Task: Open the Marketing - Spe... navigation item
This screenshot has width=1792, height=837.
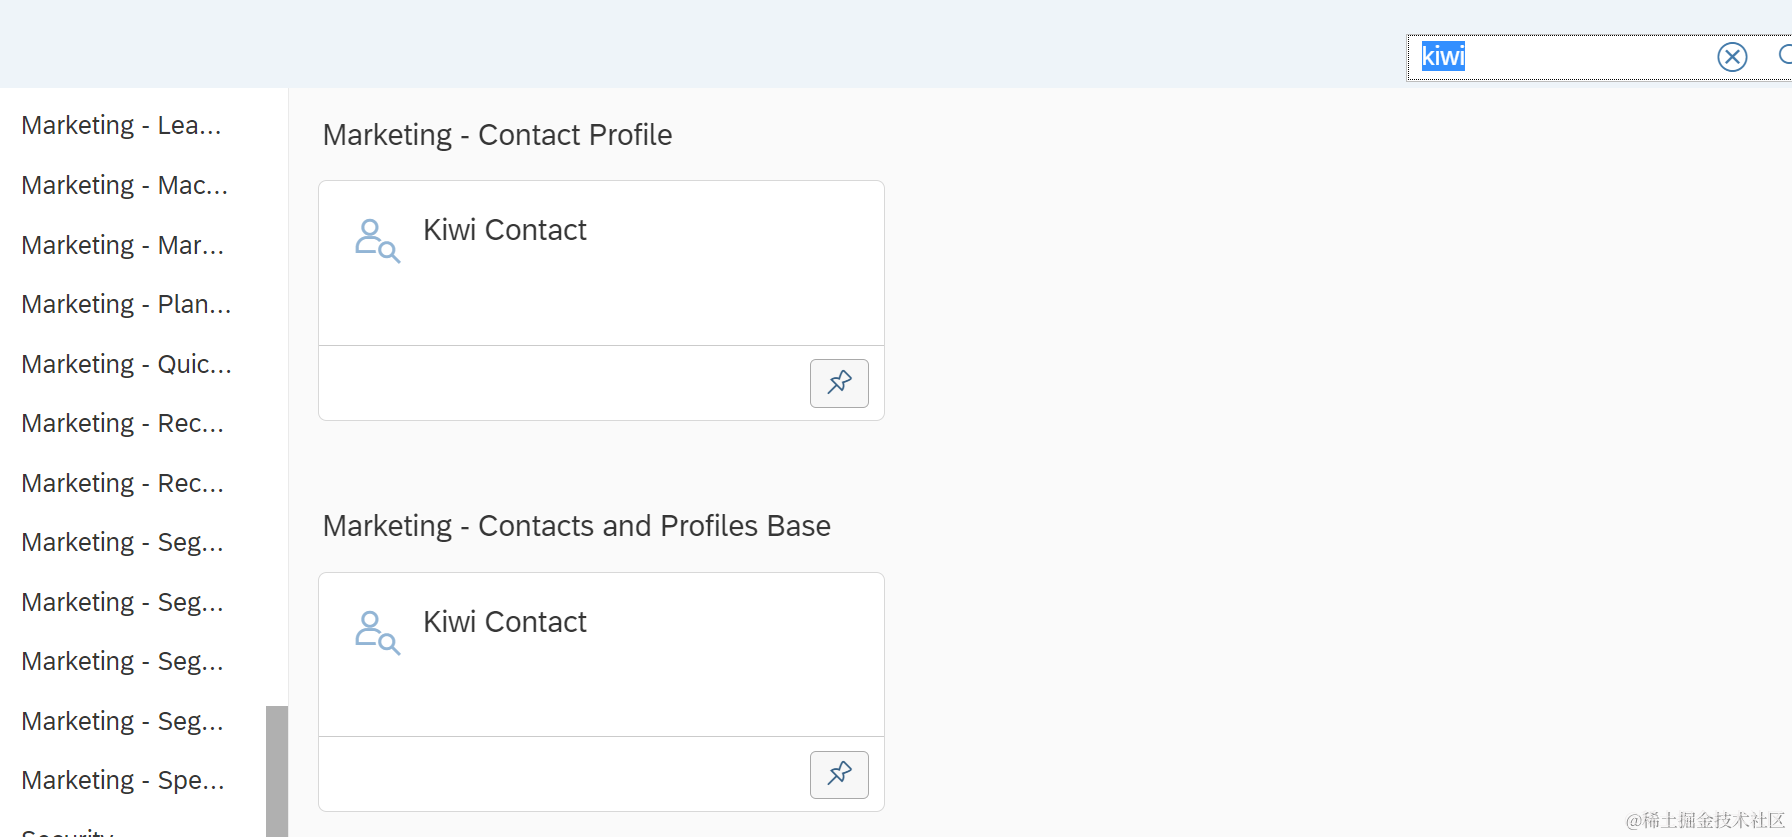Action: pyautogui.click(x=122, y=781)
